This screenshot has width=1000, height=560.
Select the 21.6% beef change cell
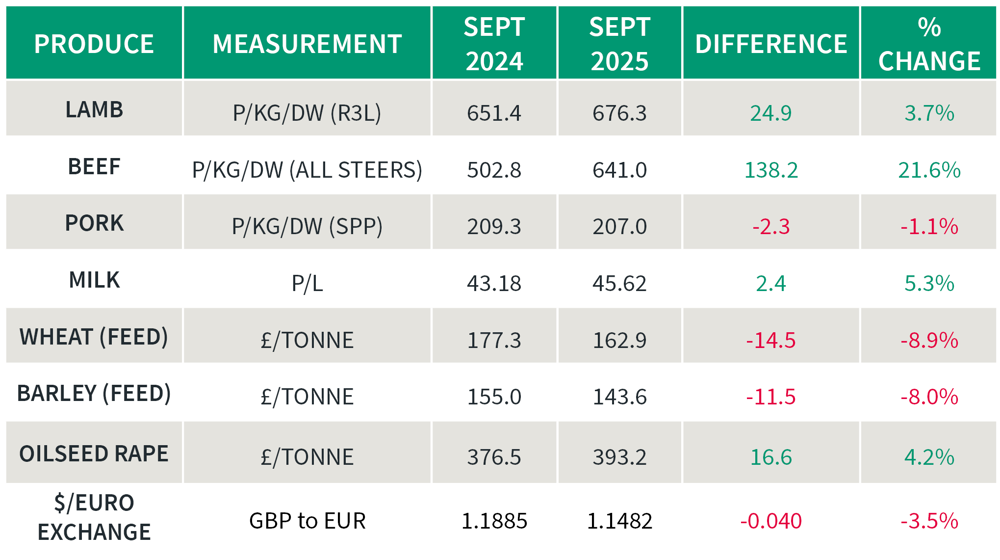pos(929,170)
